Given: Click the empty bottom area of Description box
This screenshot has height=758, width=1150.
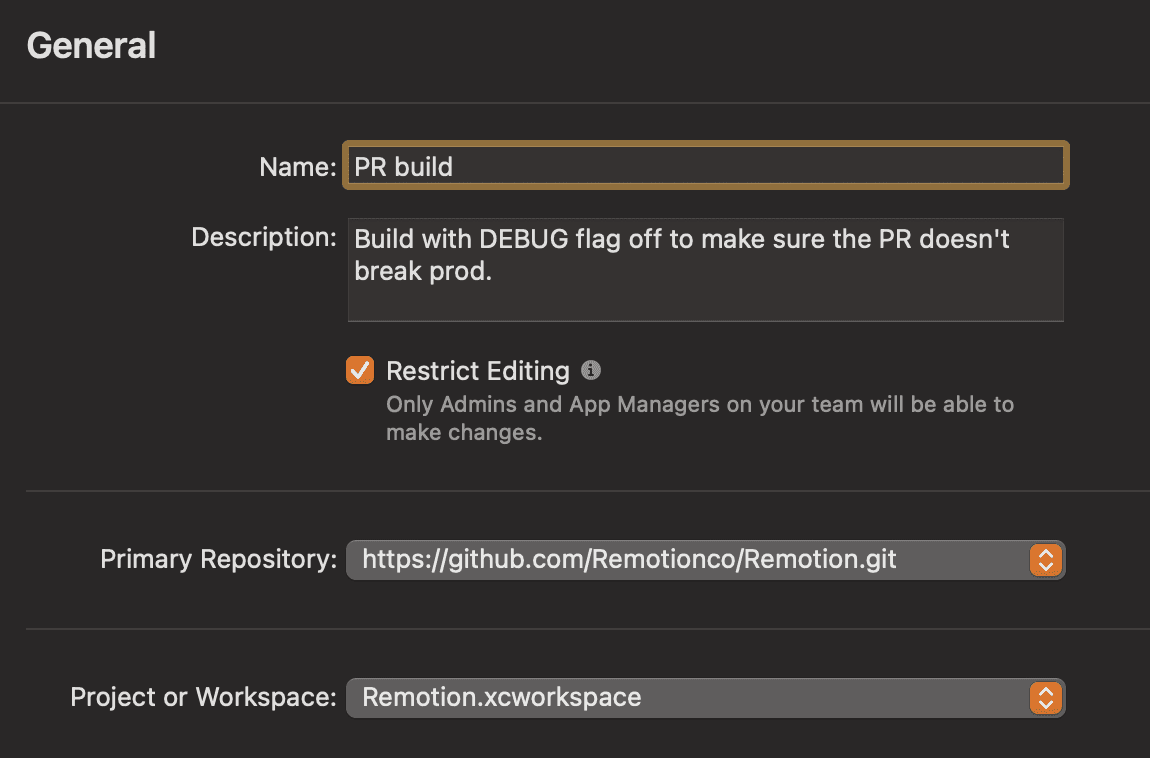Looking at the screenshot, I should click(705, 303).
